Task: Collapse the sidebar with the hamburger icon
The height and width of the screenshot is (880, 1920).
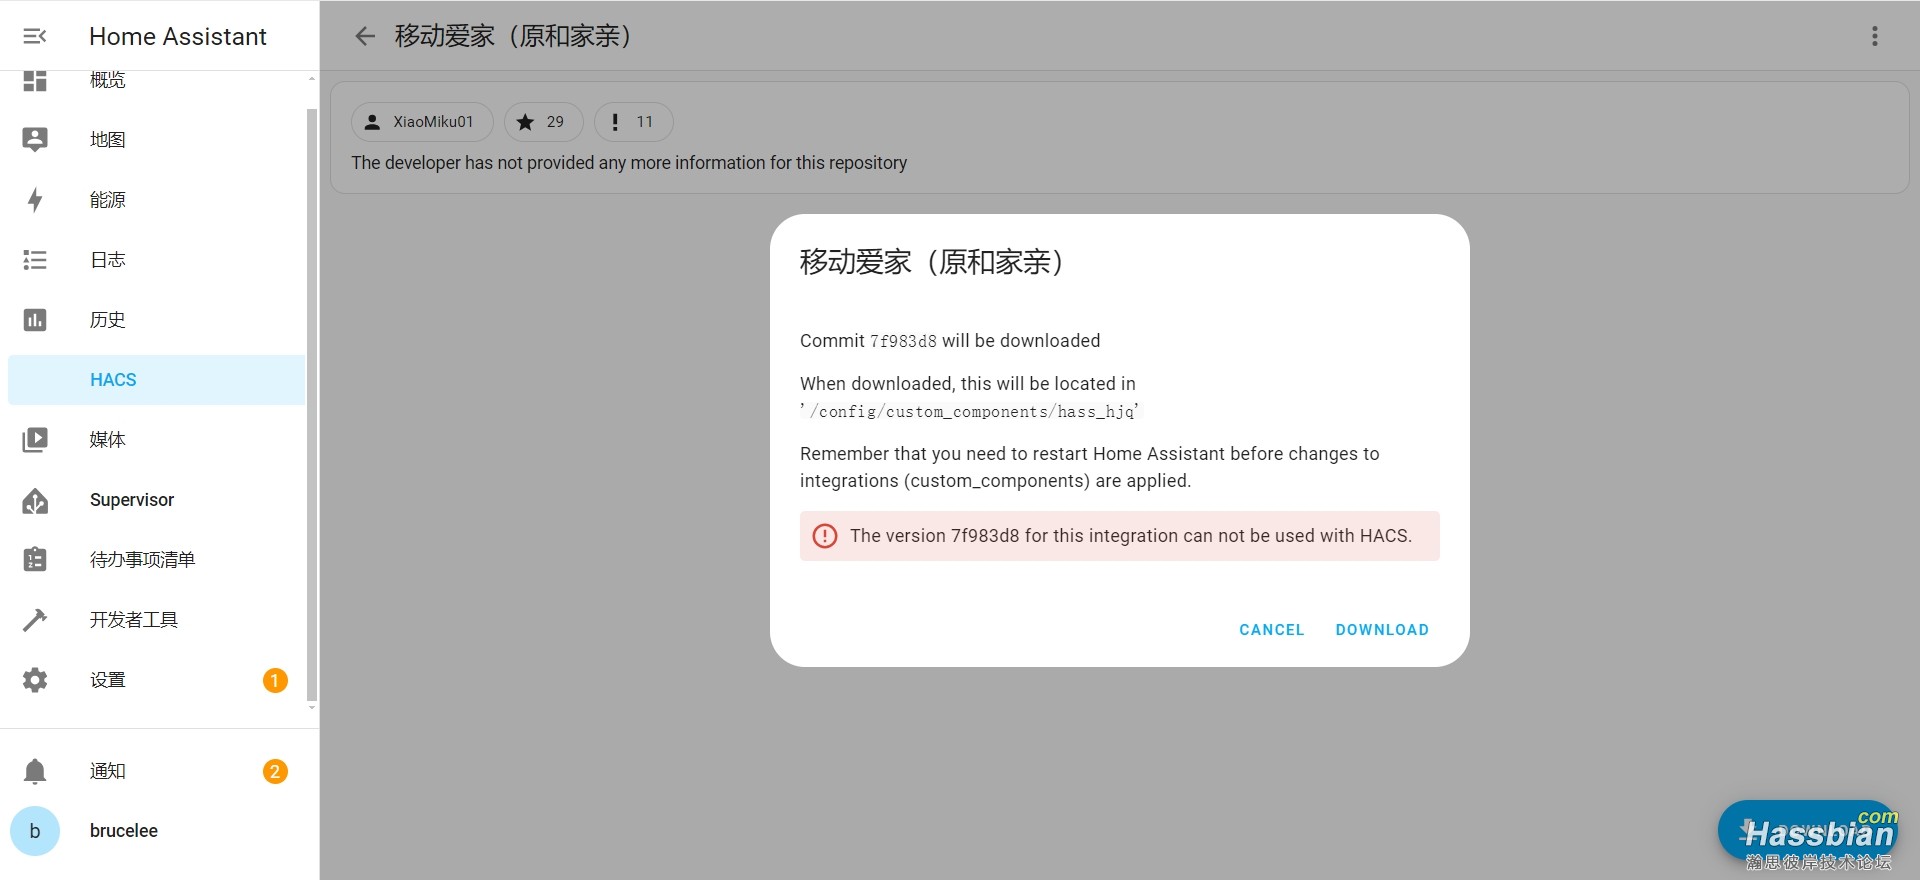Action: 35,36
